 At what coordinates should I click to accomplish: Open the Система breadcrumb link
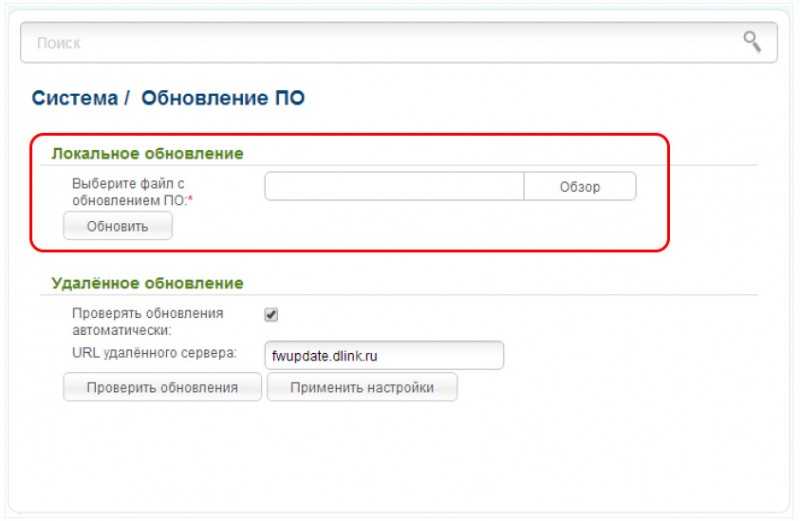click(x=74, y=98)
